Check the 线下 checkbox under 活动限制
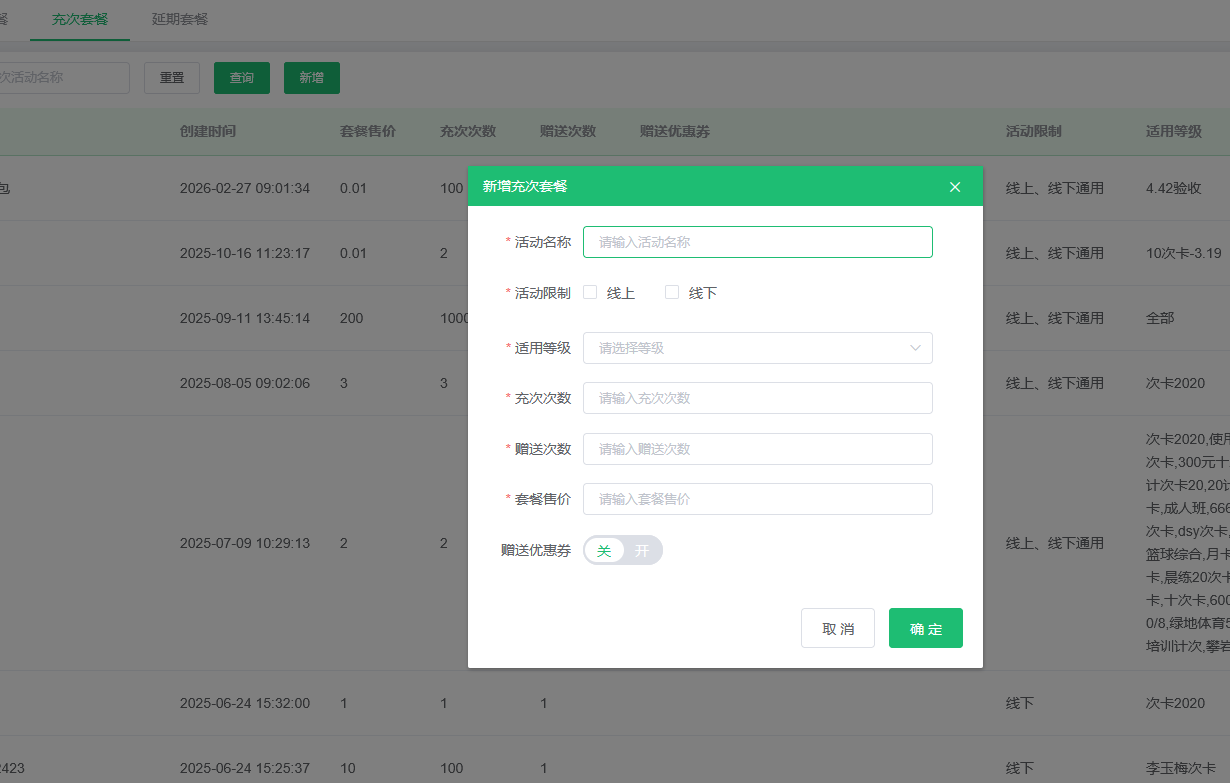The width and height of the screenshot is (1230, 783). point(671,291)
